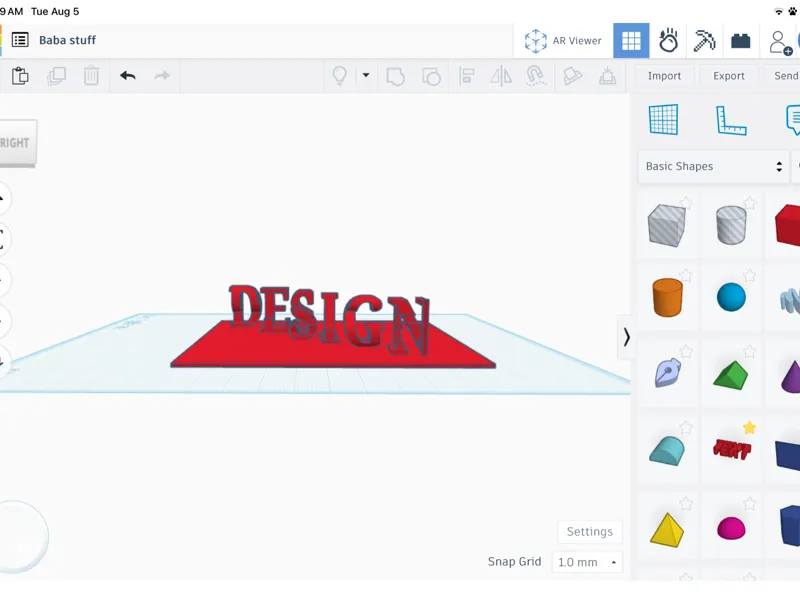
Task: Select the Mirror tool
Action: (501, 76)
